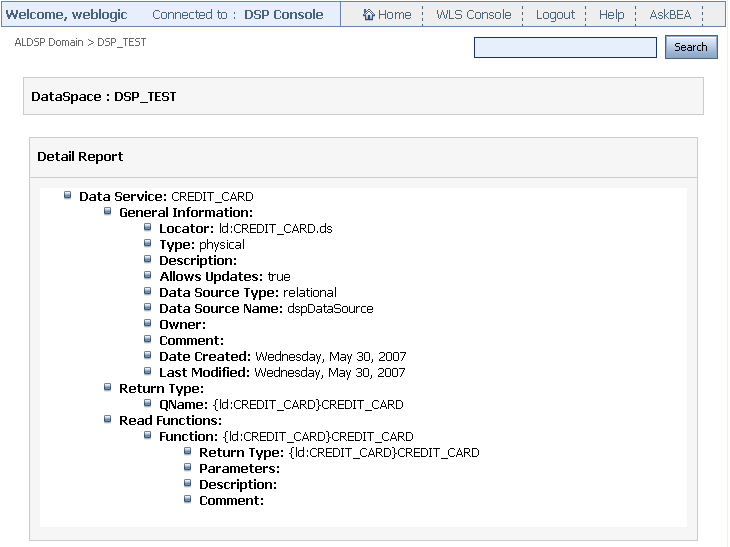Click the bullet beside Function's Description
The width and height of the screenshot is (730, 547).
point(188,483)
